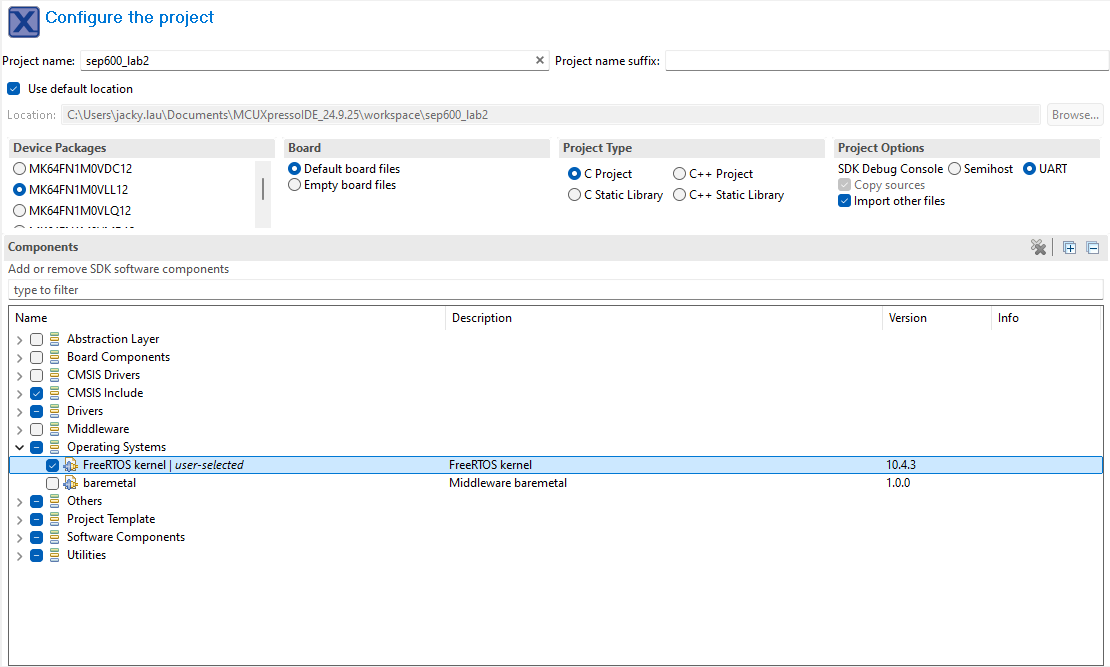Toggle the Use default location checkbox
Viewport: 1110px width, 667px height.
[14, 89]
